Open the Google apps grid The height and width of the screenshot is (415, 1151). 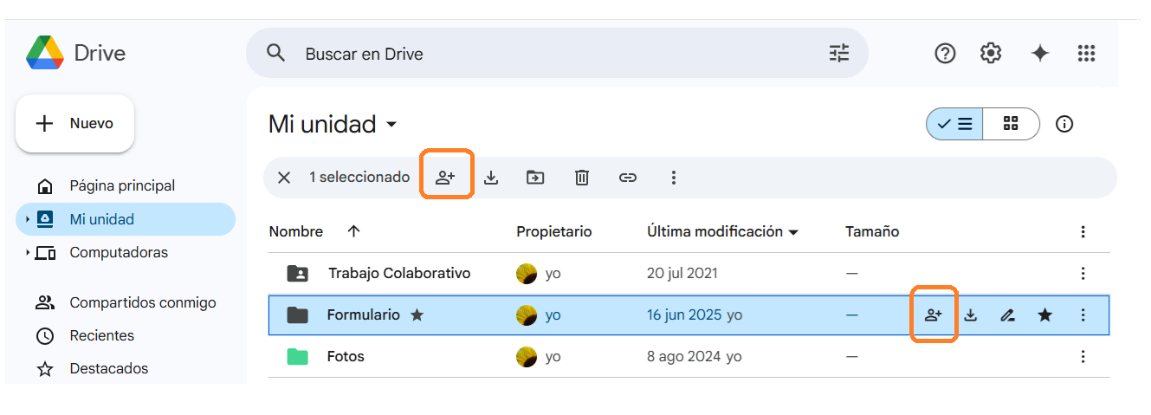[1086, 53]
